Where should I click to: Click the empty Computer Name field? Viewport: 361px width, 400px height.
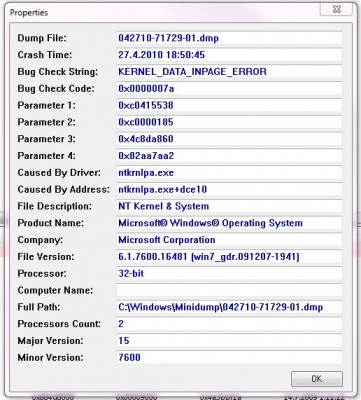coord(229,290)
